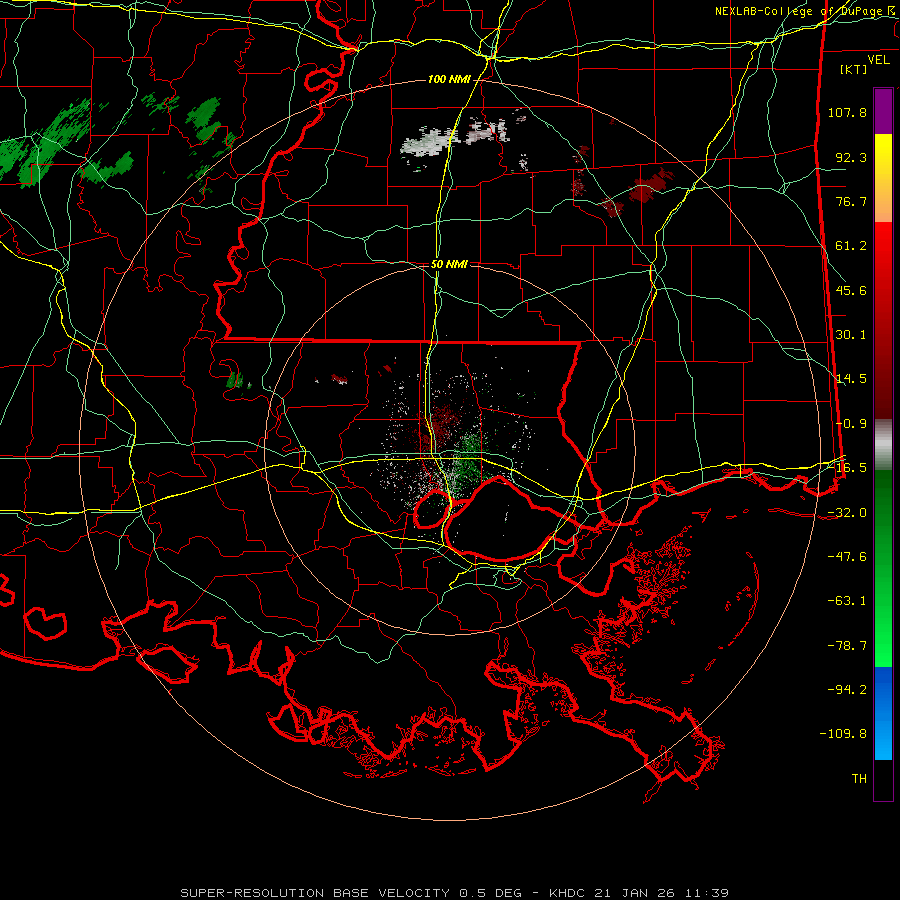
Task: Click the -109.8 legend value
Action: (843, 734)
